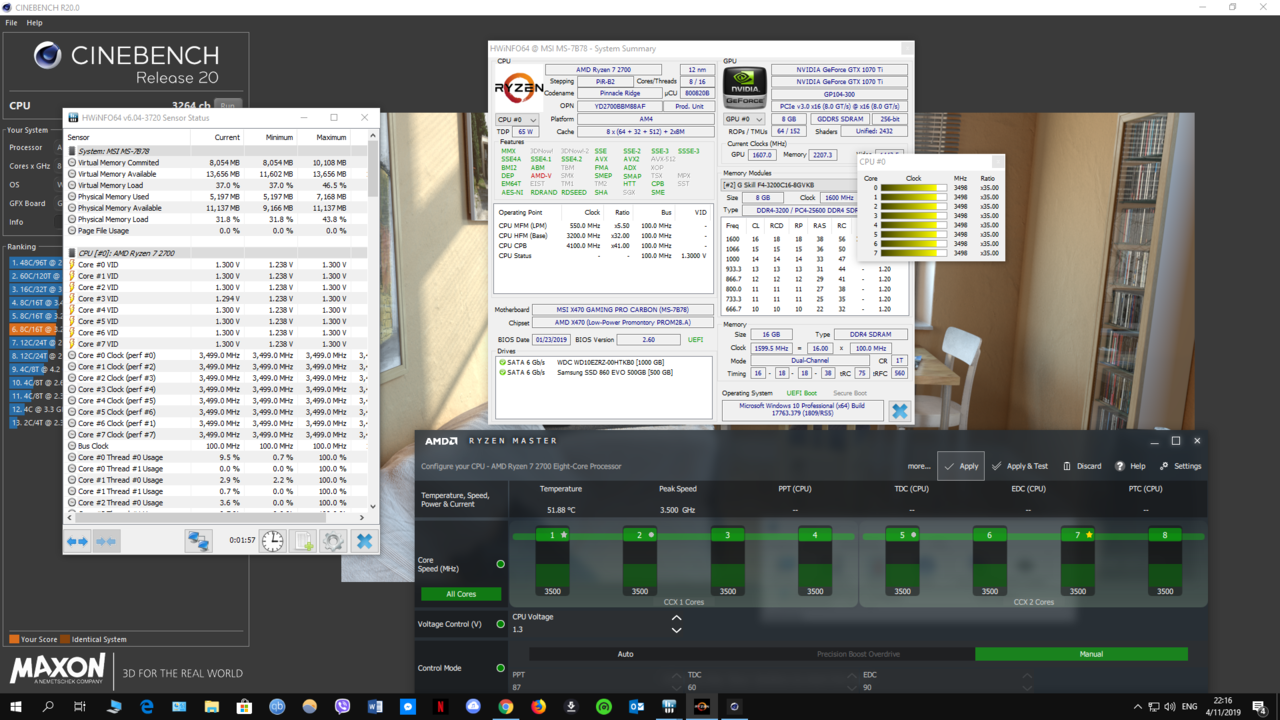Show hidden system tray icons
Image resolution: width=1280 pixels, height=720 pixels.
1138,707
